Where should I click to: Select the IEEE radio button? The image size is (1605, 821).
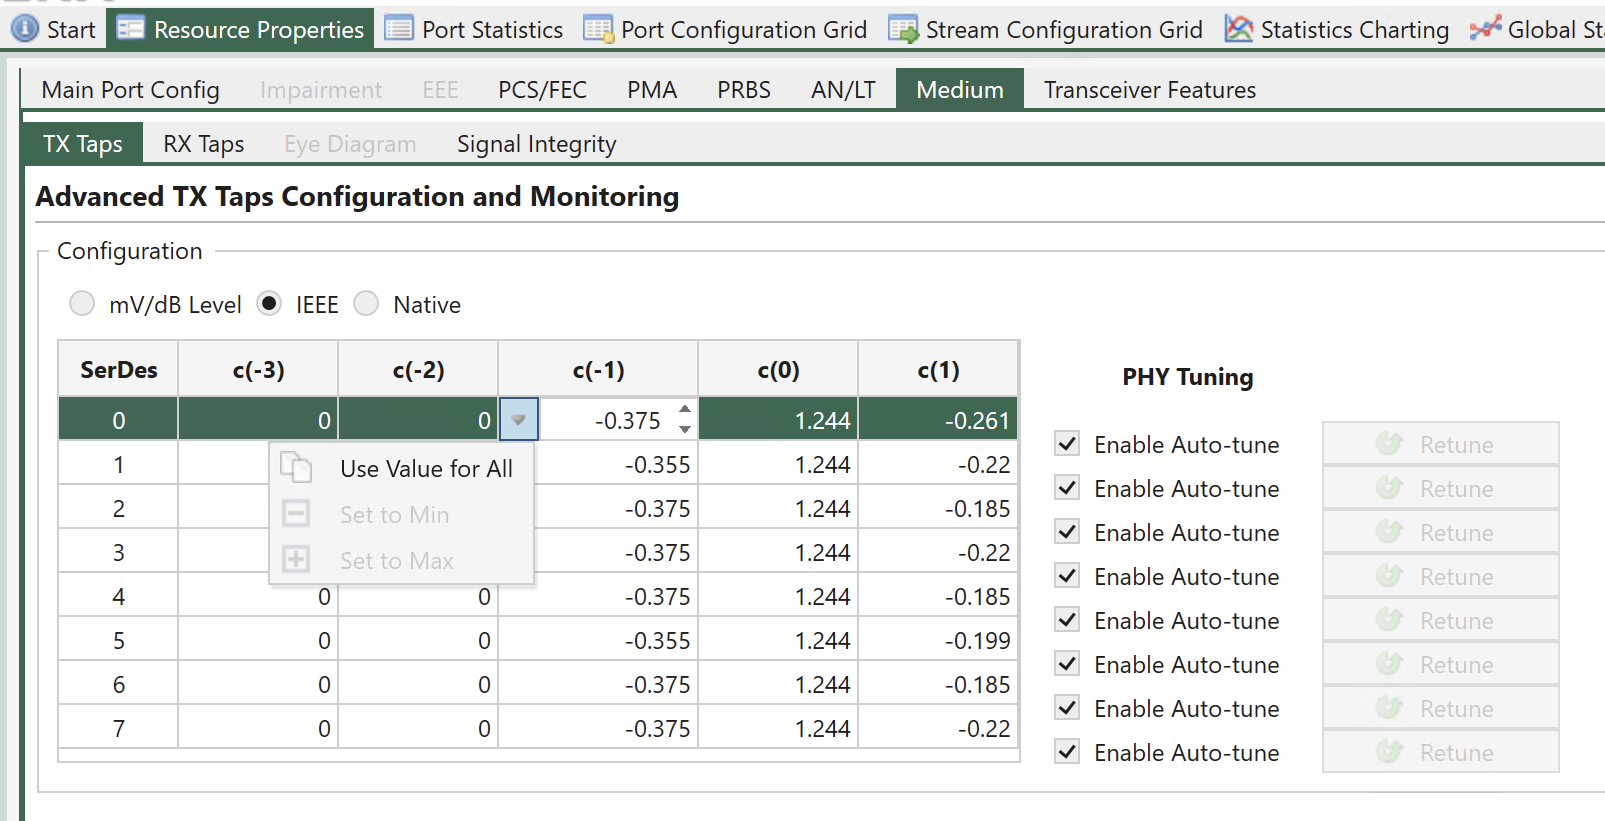pyautogui.click(x=269, y=303)
